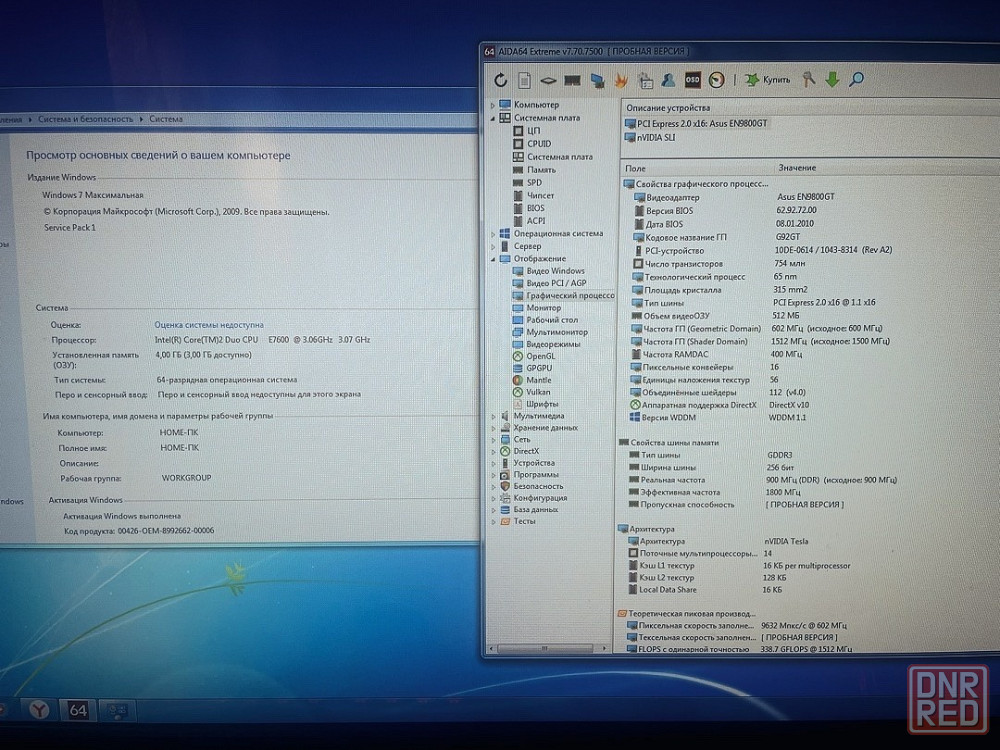Click the Control Panel taskbar button
Image resolution: width=1000 pixels, height=750 pixels.
tap(117, 710)
